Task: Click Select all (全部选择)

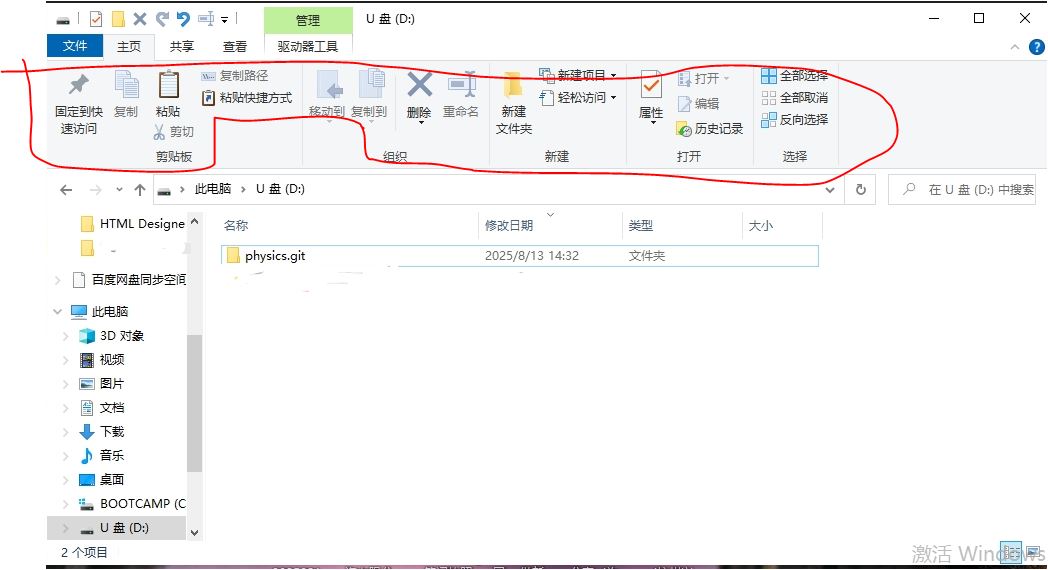Action: pos(795,76)
